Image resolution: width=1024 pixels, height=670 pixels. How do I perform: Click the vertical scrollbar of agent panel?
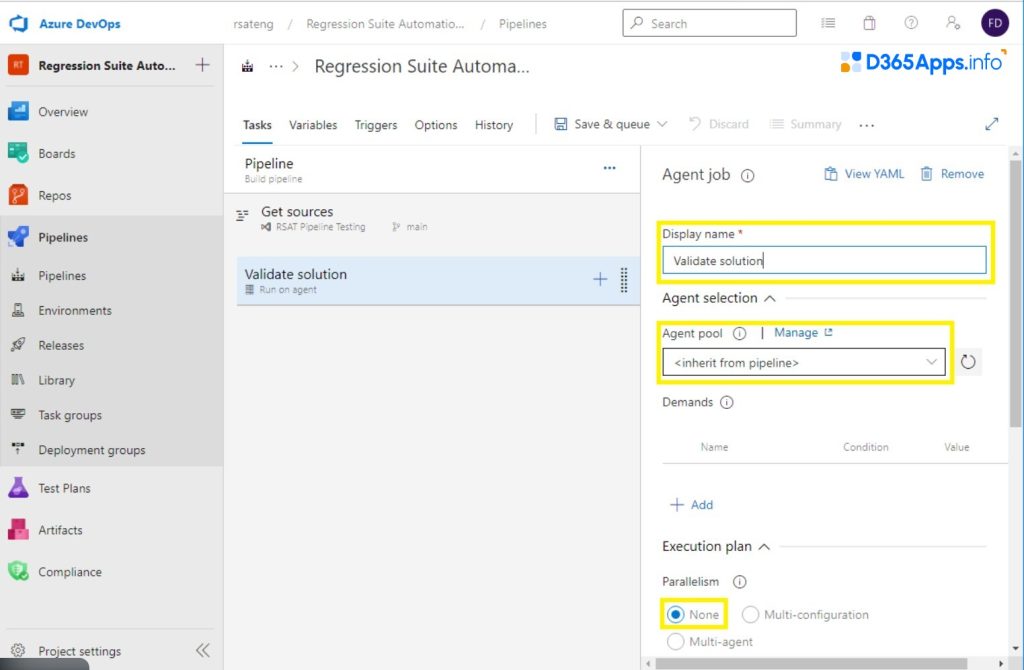point(1015,294)
